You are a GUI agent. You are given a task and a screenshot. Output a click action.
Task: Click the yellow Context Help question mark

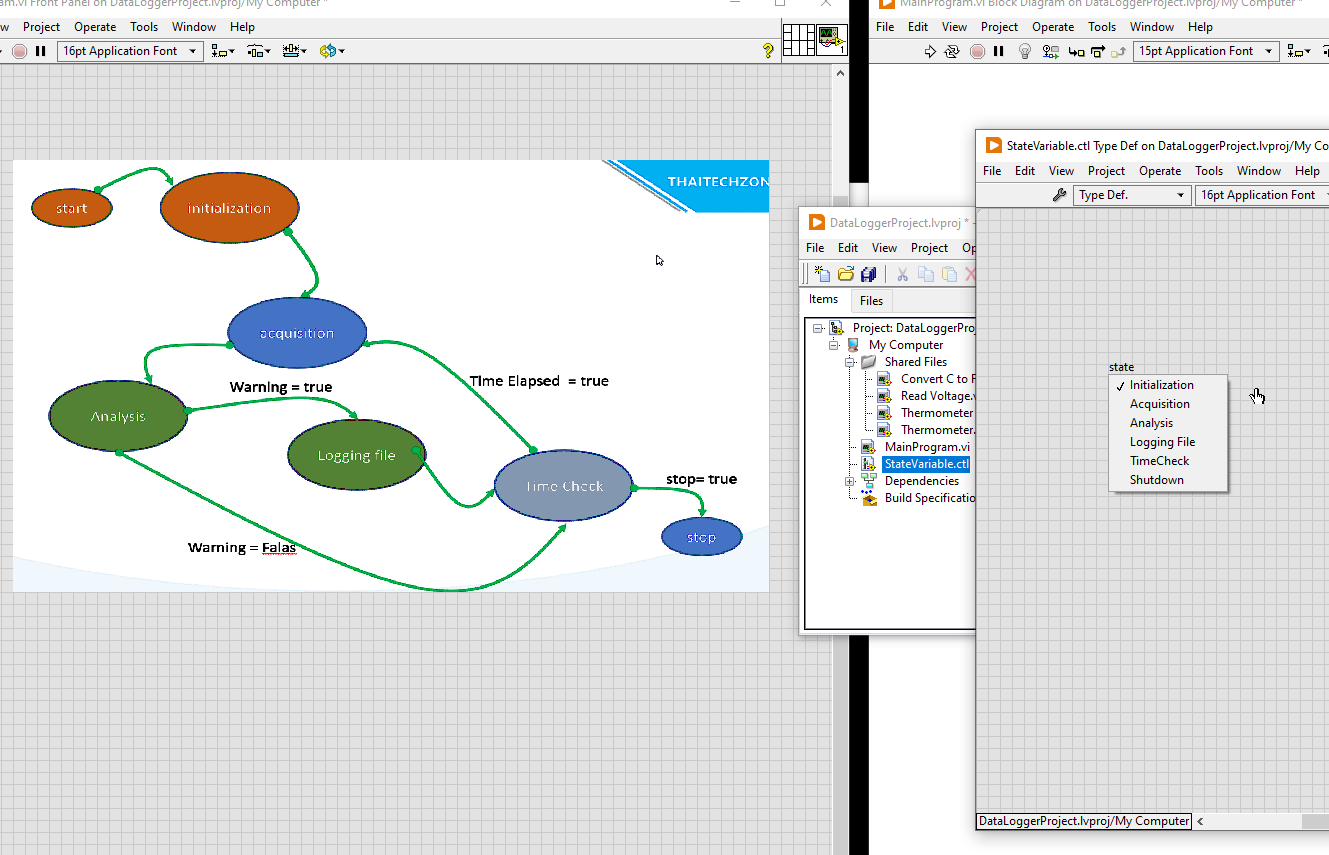pos(768,51)
